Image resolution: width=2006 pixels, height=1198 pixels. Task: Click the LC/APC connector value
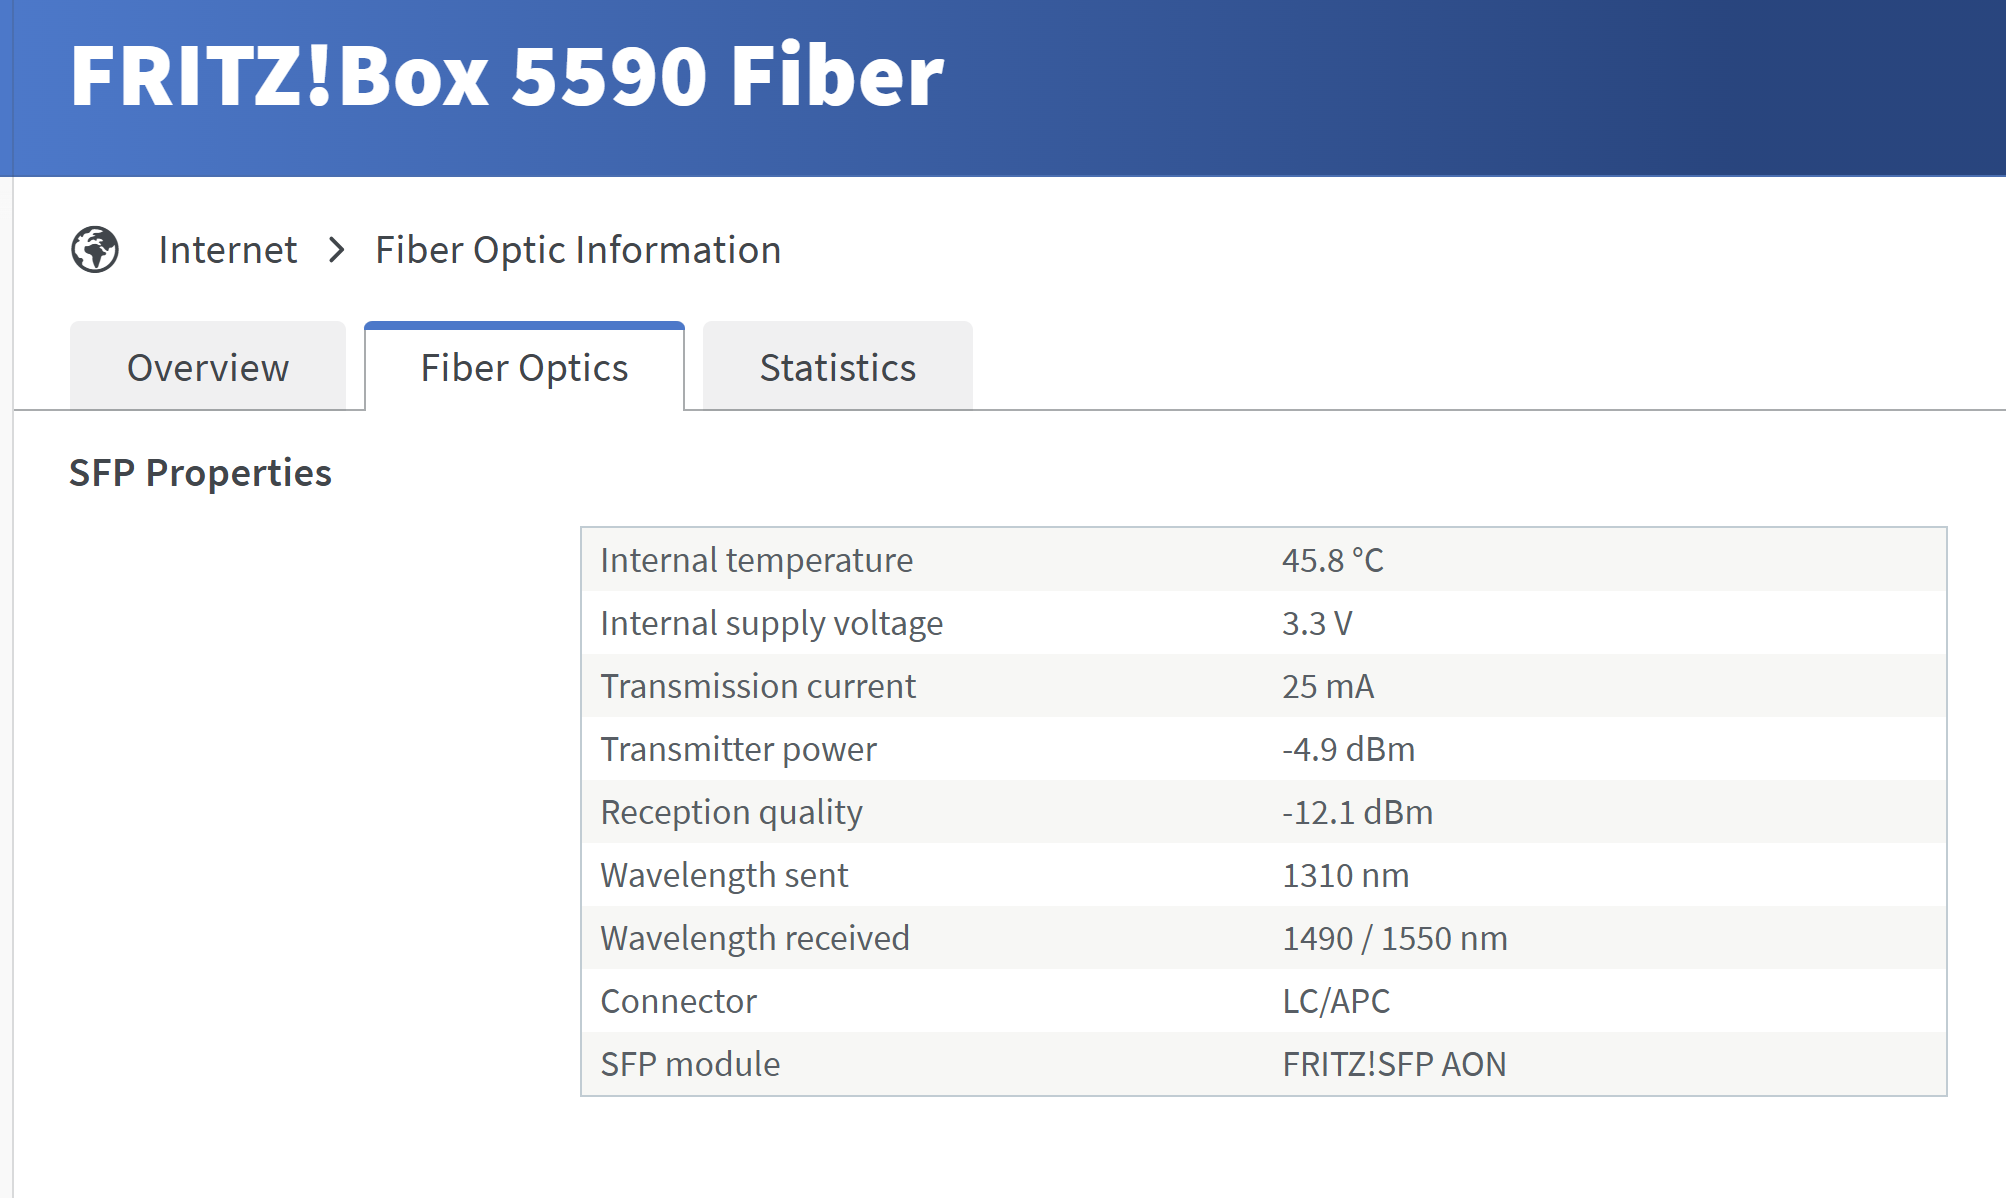[x=1336, y=1001]
